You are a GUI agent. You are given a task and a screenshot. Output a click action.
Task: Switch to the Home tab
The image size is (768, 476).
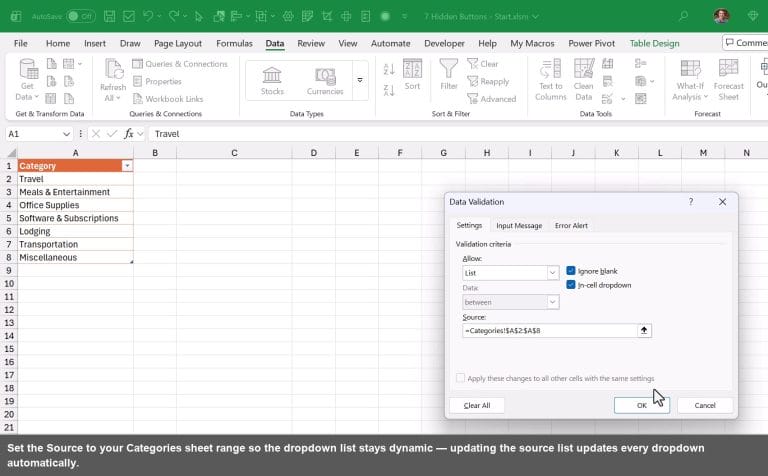(x=58, y=43)
